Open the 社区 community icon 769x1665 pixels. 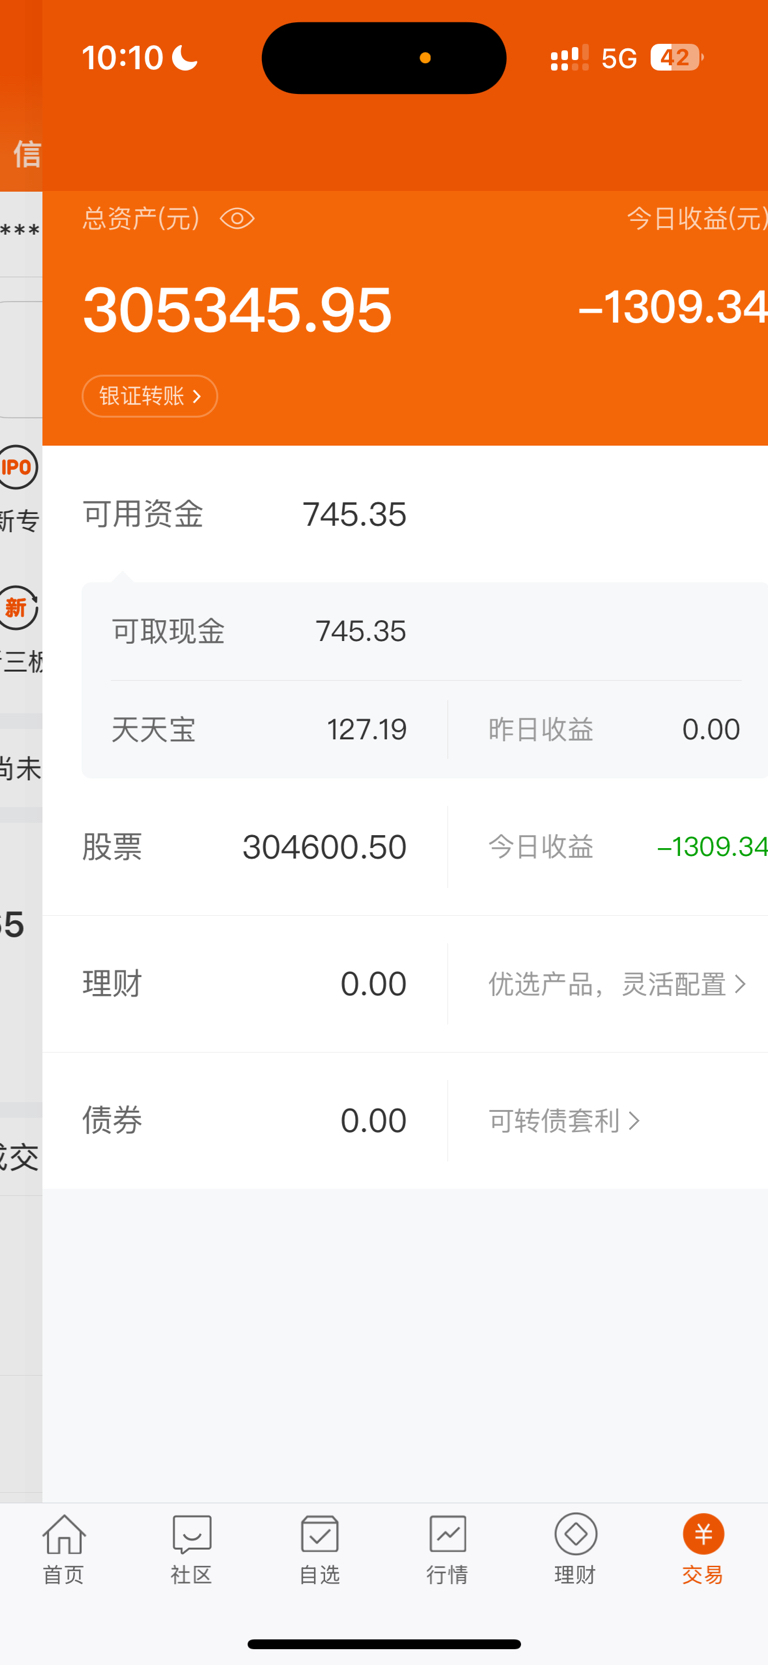(x=191, y=1548)
